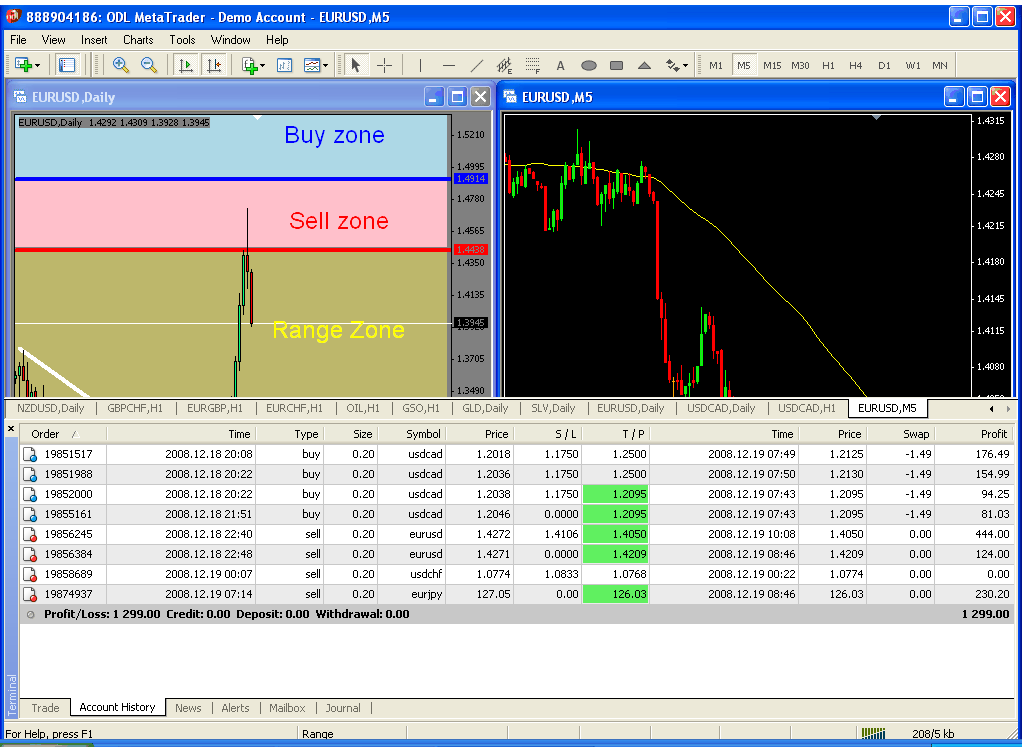Select order 19856245 row in Account History
The height and width of the screenshot is (747, 1022).
point(517,535)
